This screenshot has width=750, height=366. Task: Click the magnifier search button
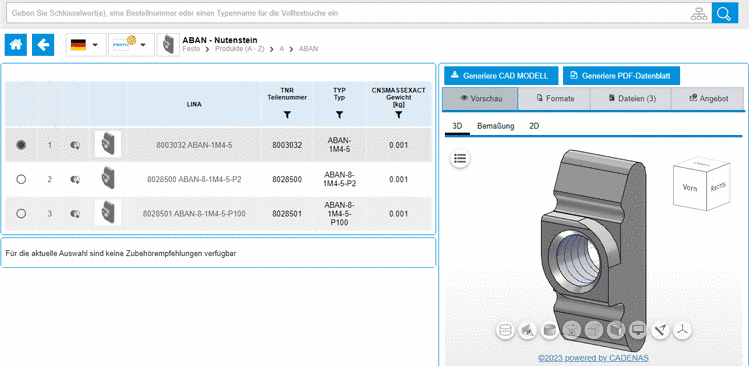pyautogui.click(x=725, y=14)
